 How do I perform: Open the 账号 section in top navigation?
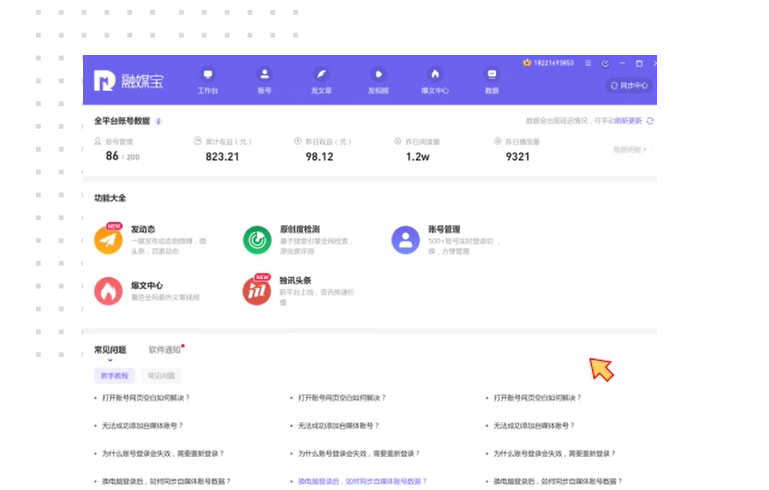click(264, 81)
